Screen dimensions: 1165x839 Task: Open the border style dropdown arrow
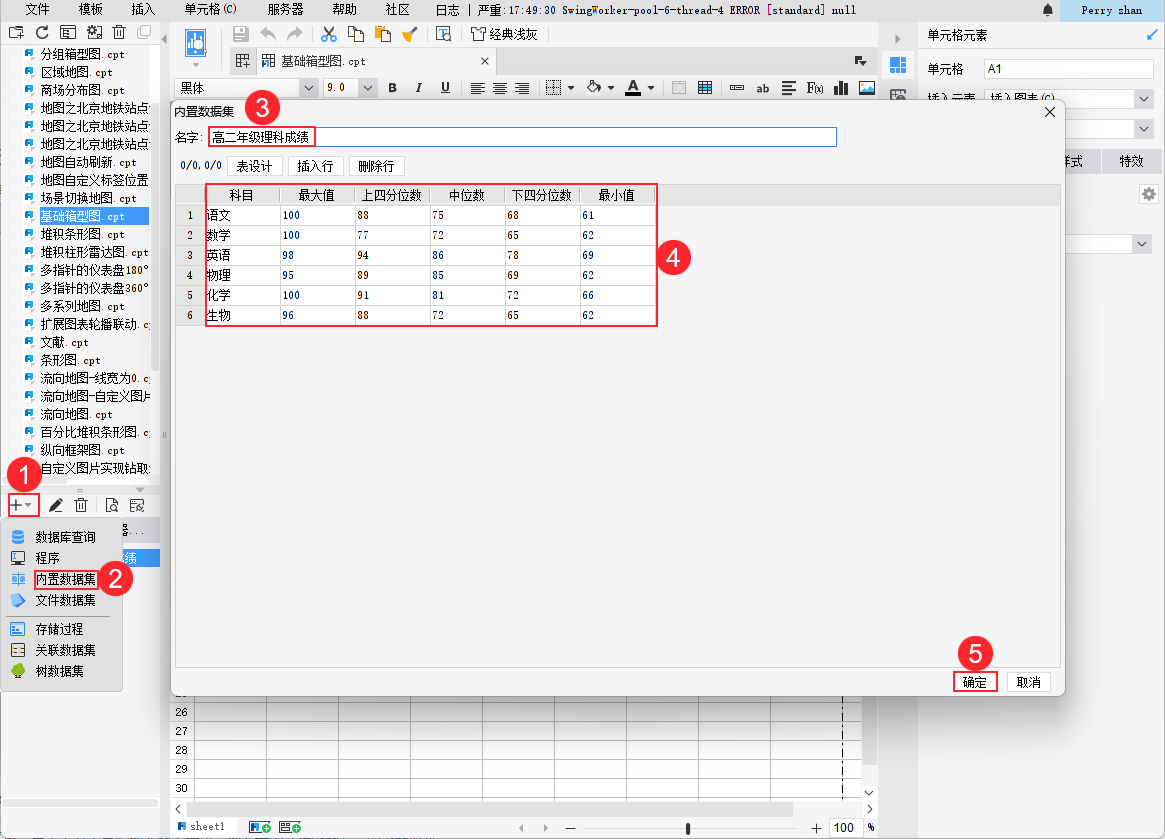[x=571, y=88]
